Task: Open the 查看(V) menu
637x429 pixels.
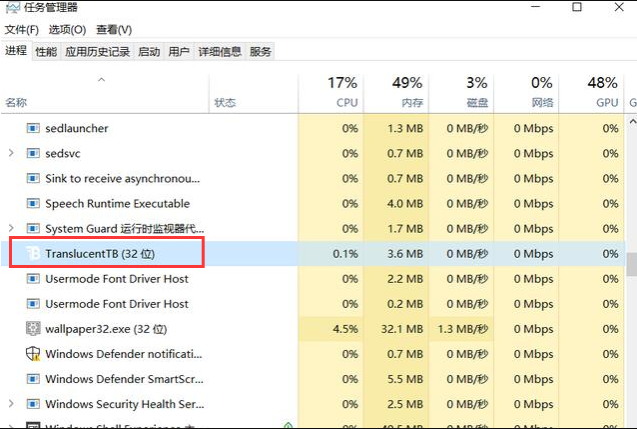Action: click(x=114, y=30)
